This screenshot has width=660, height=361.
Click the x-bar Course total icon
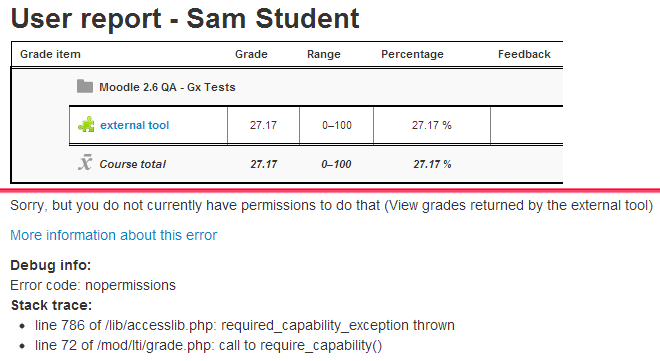[85, 162]
